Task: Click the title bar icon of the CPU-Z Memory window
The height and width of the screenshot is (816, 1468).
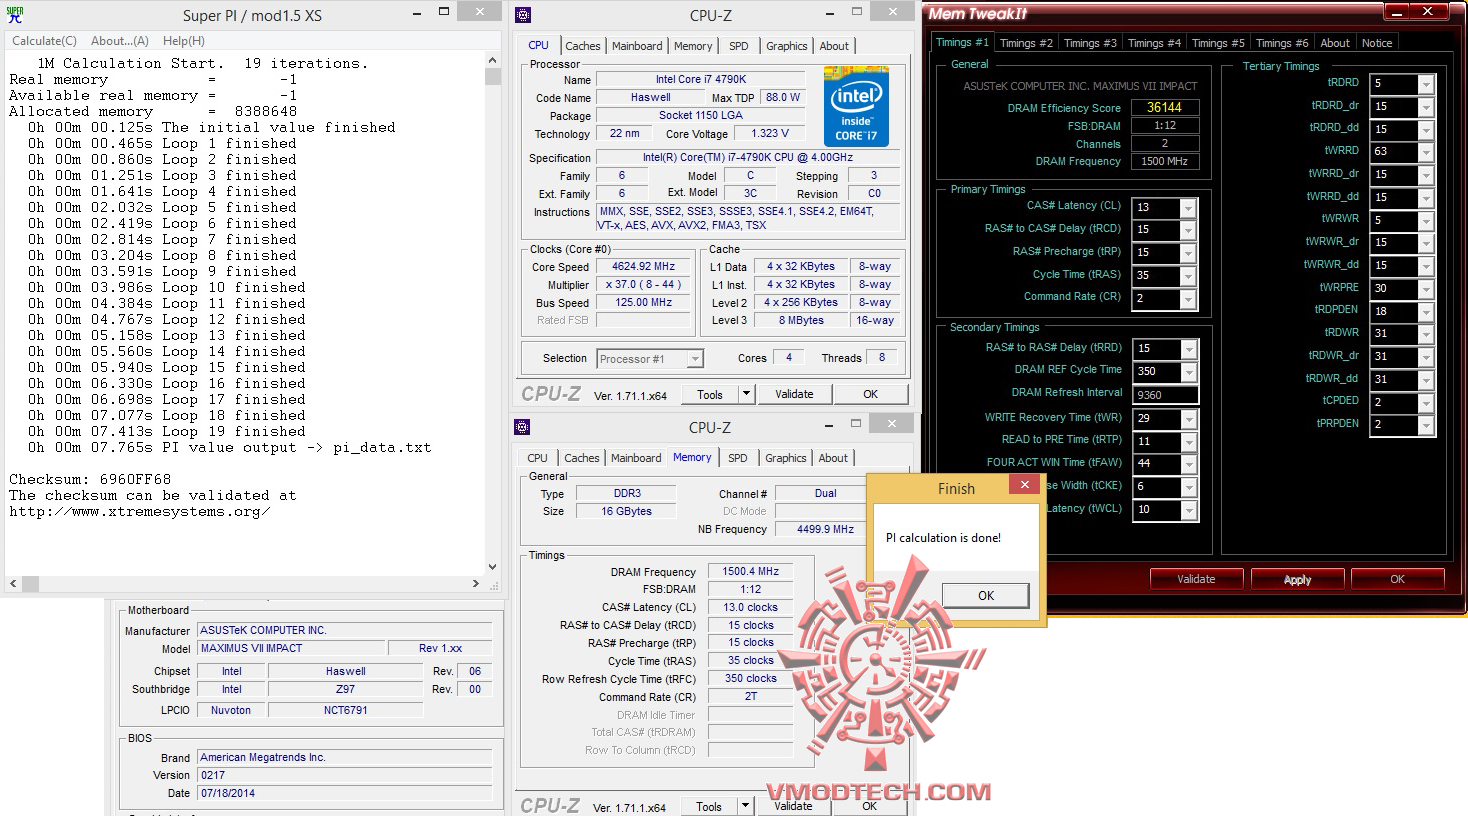Action: click(522, 427)
